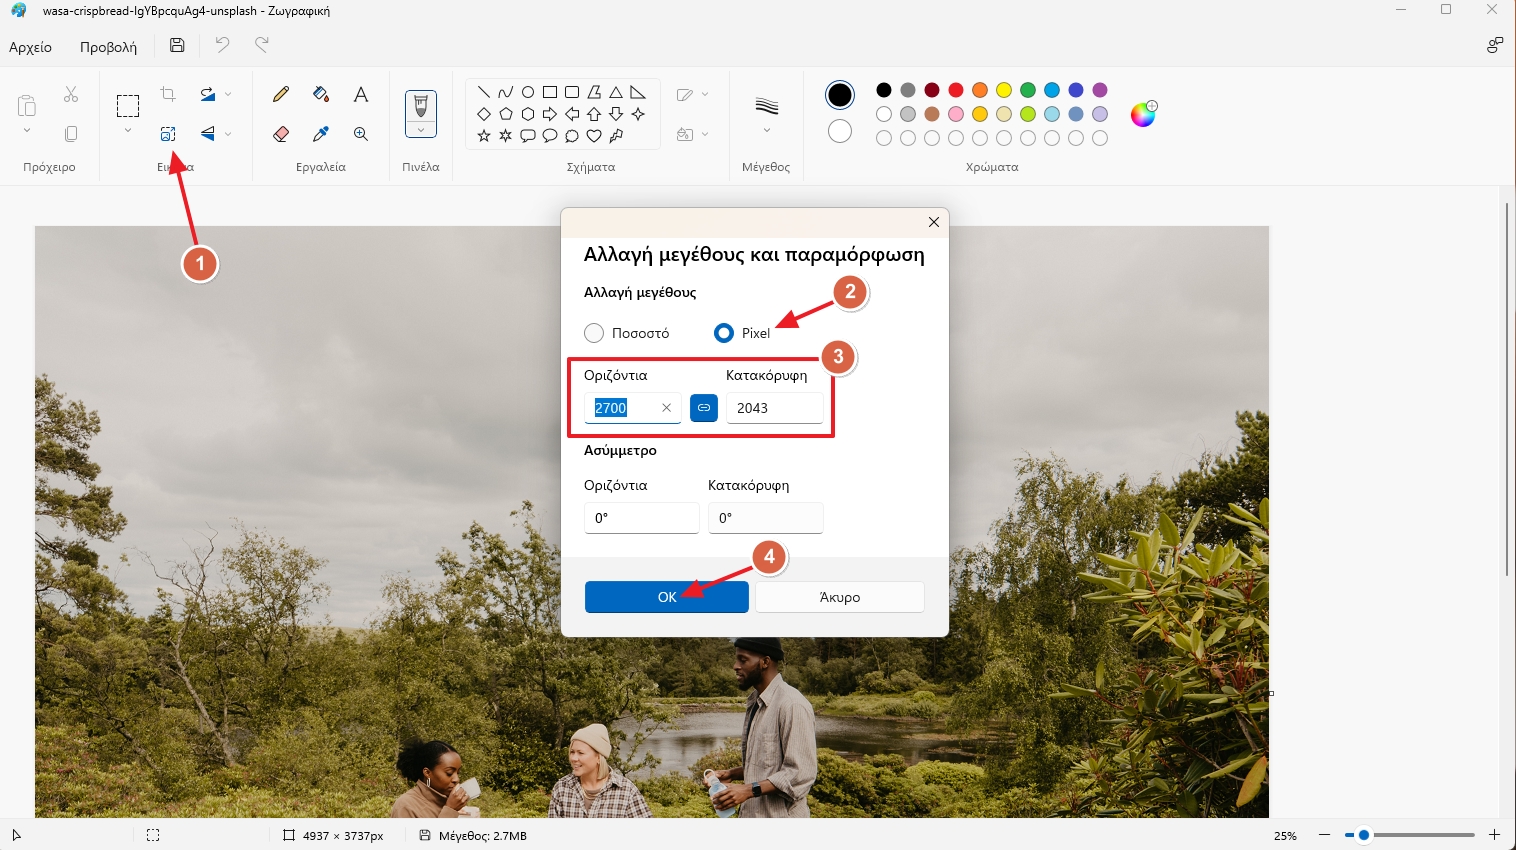Open the Edit colors wheel
Viewport: 1516px width, 850px height.
click(x=1143, y=114)
